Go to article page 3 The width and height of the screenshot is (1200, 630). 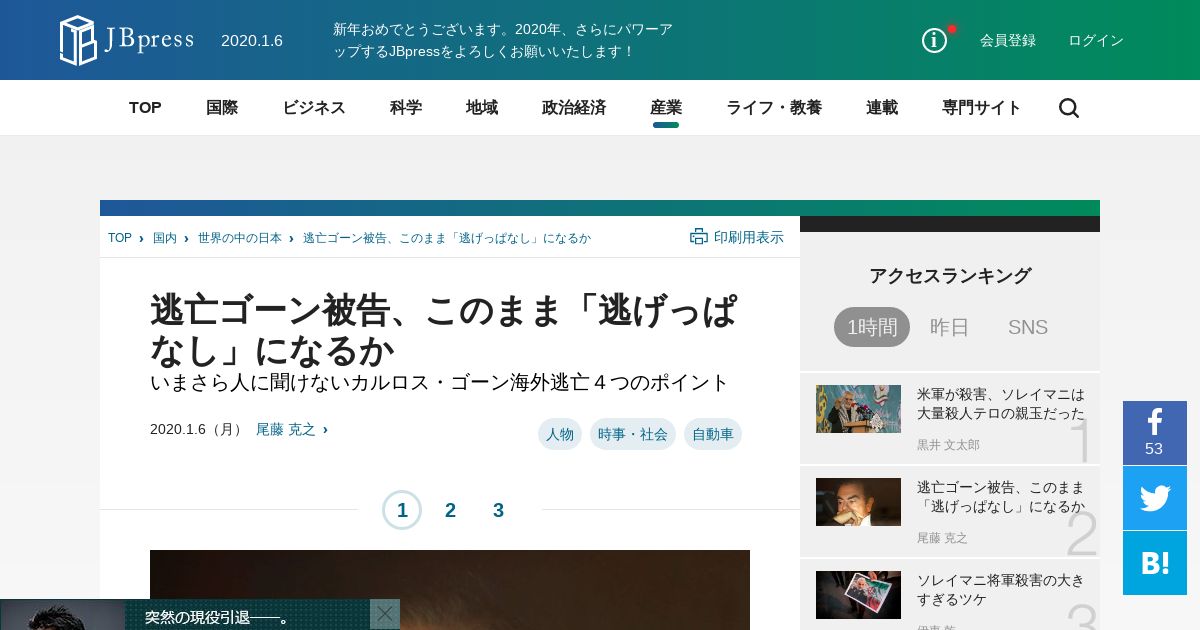[x=498, y=510]
